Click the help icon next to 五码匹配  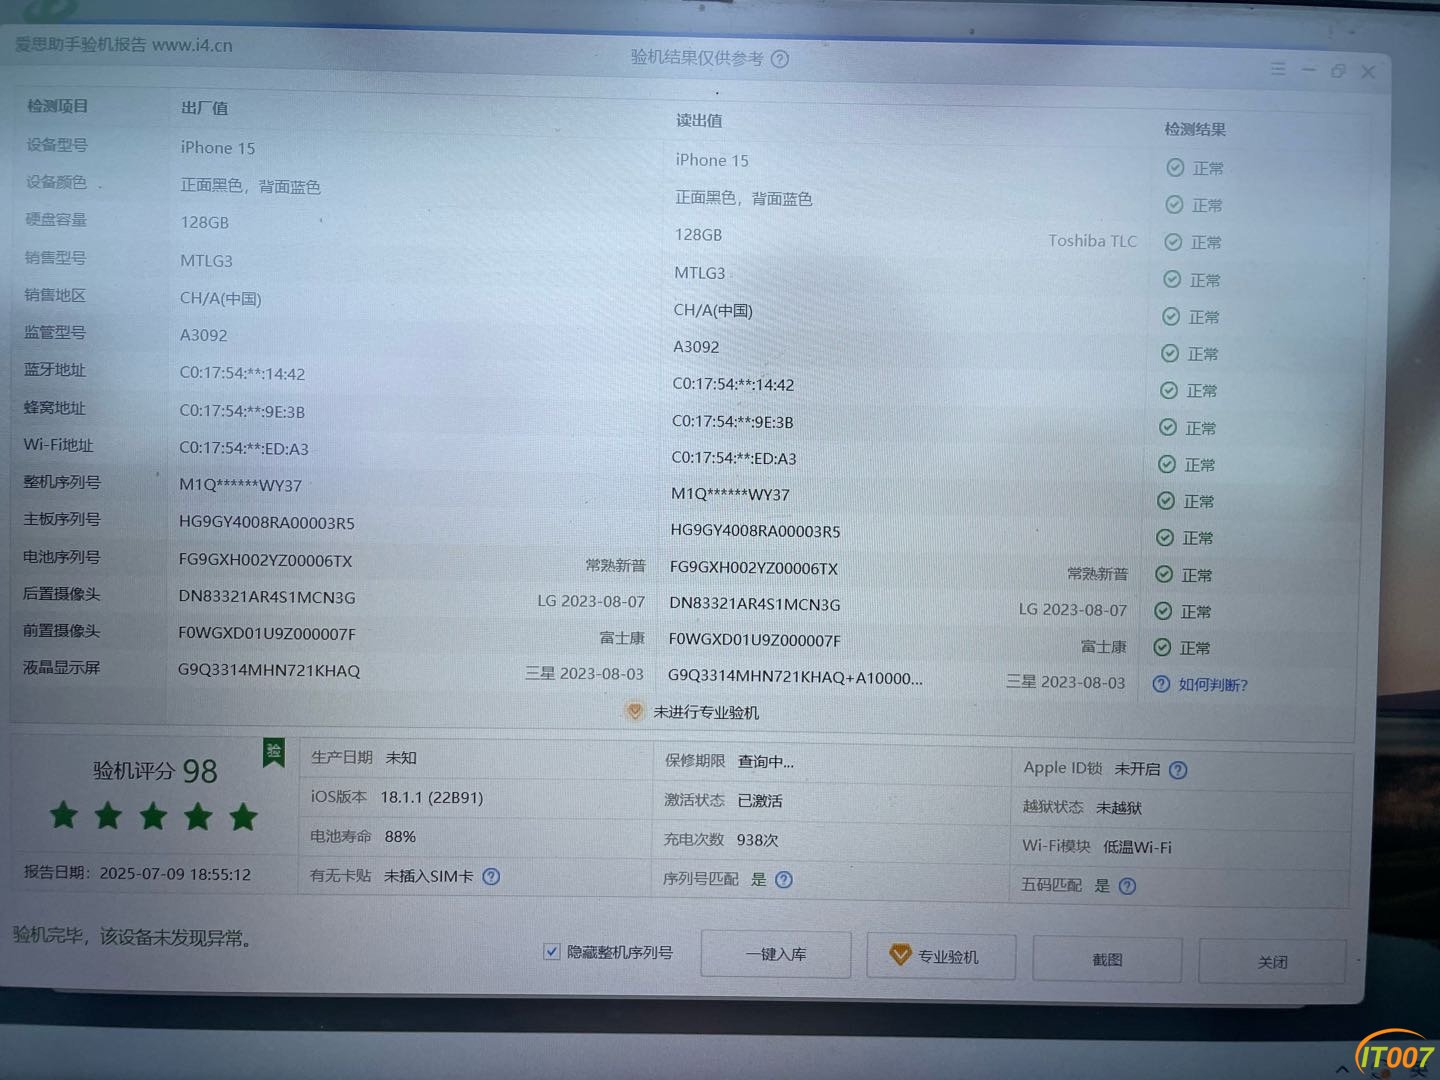point(1127,886)
